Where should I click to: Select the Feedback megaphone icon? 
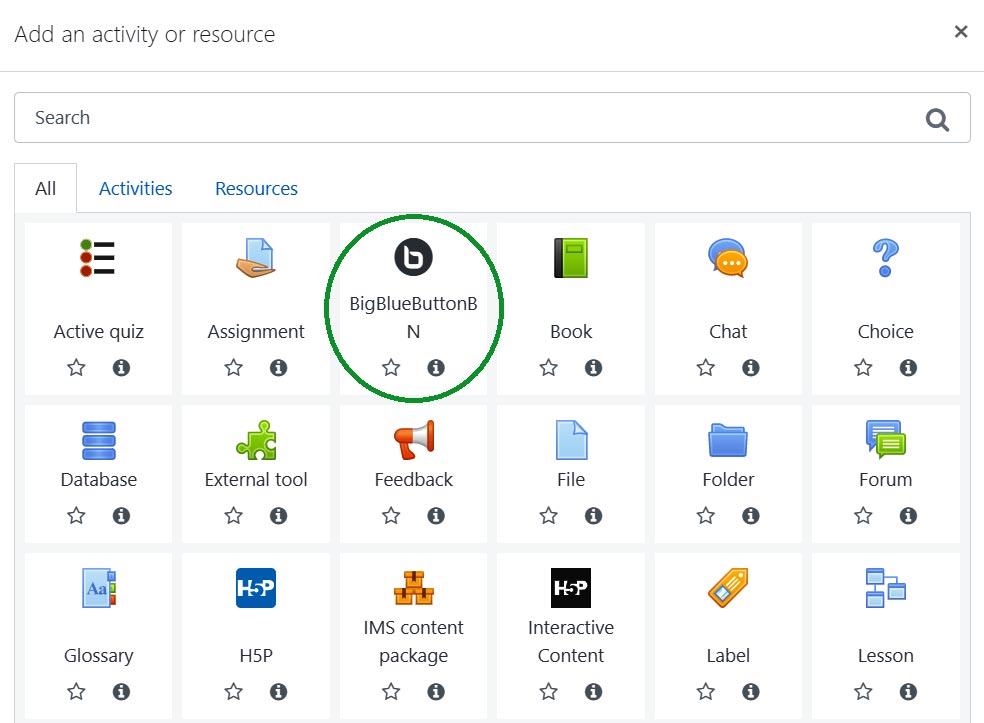point(413,440)
